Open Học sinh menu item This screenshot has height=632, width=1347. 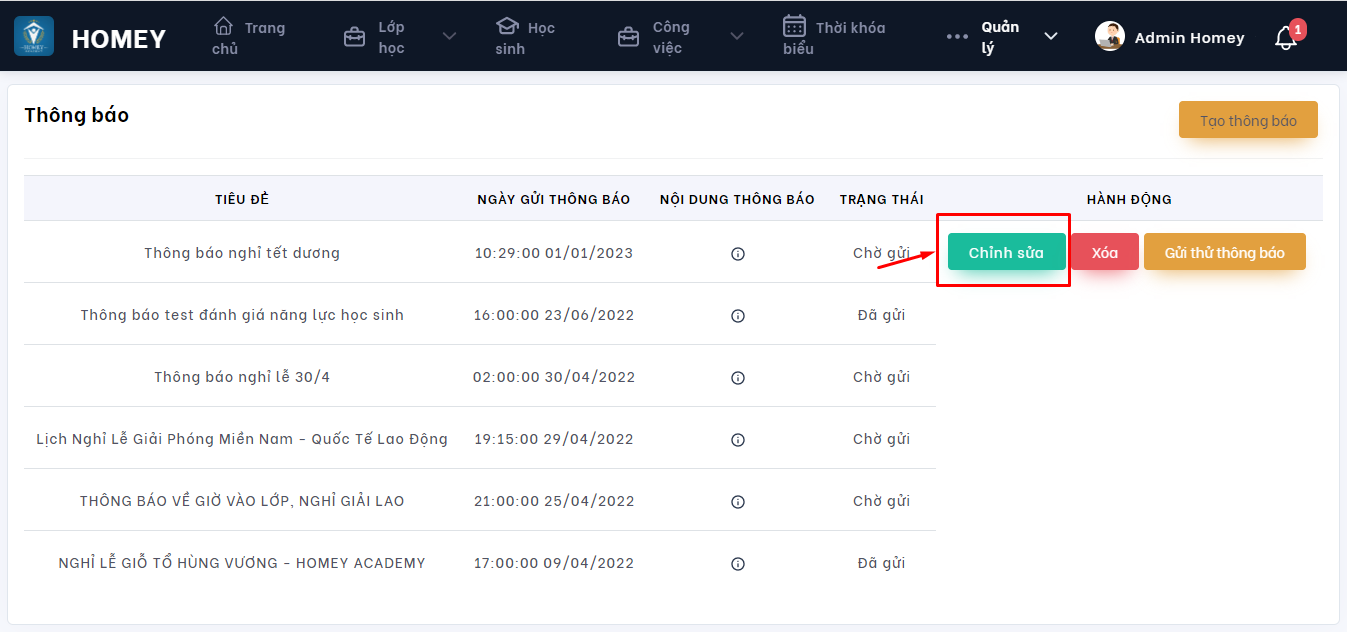(x=525, y=37)
